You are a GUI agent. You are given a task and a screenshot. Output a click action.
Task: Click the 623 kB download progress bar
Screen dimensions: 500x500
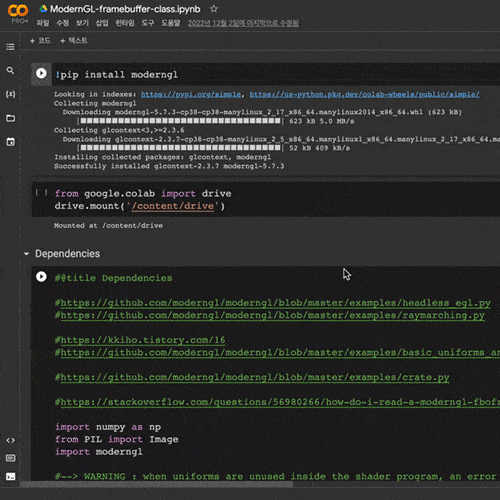180,121
